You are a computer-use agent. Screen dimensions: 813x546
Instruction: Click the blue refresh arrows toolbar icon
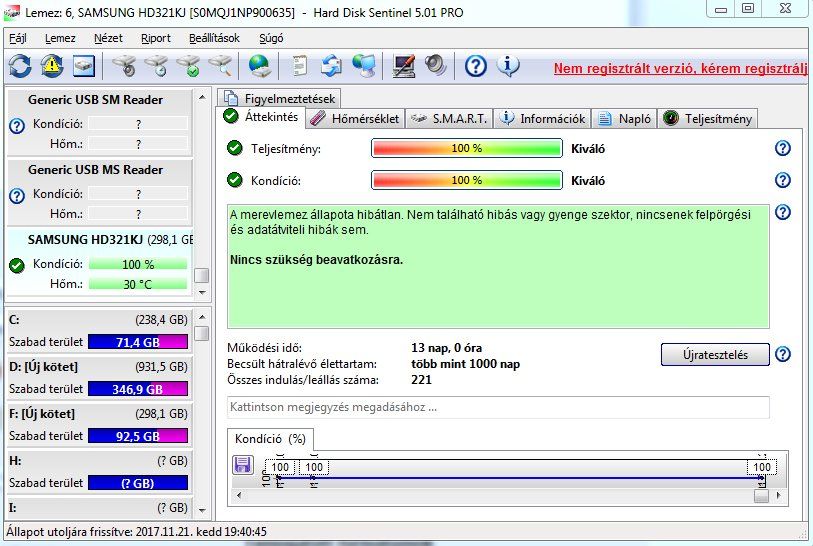[20, 66]
